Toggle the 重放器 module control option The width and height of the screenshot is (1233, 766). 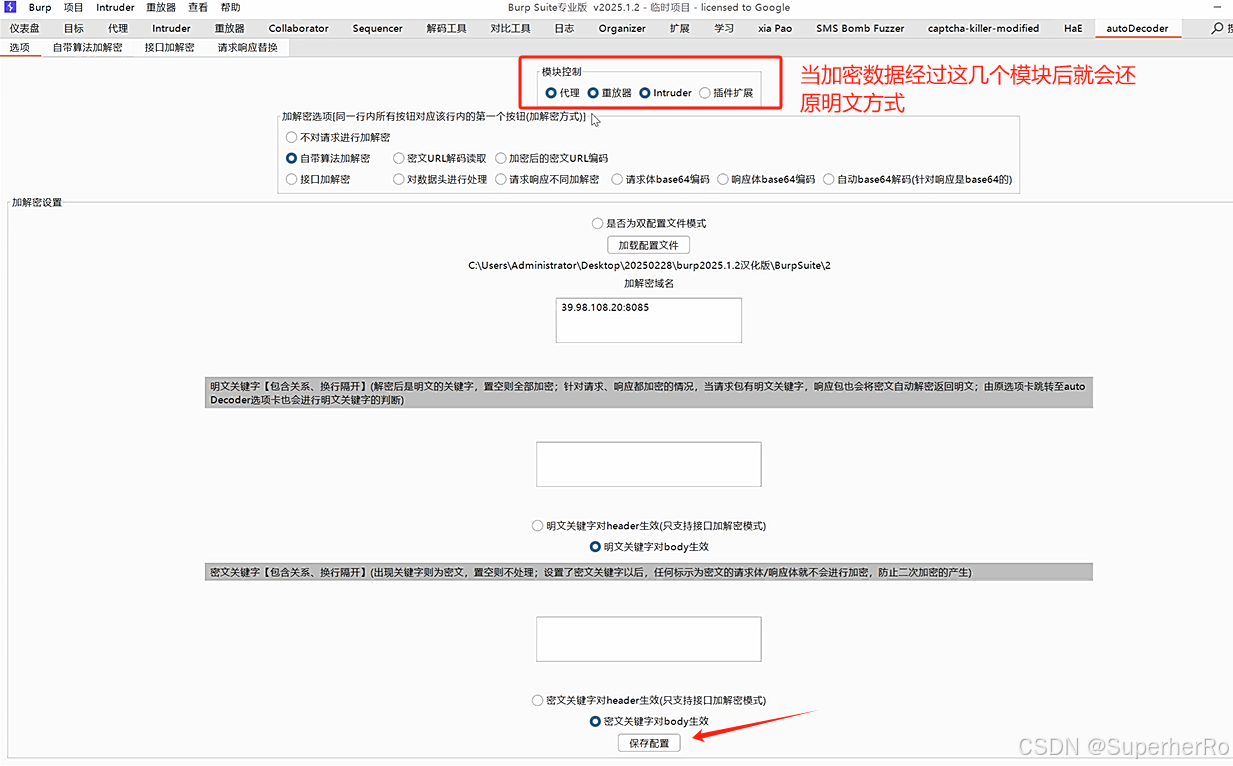click(x=609, y=93)
